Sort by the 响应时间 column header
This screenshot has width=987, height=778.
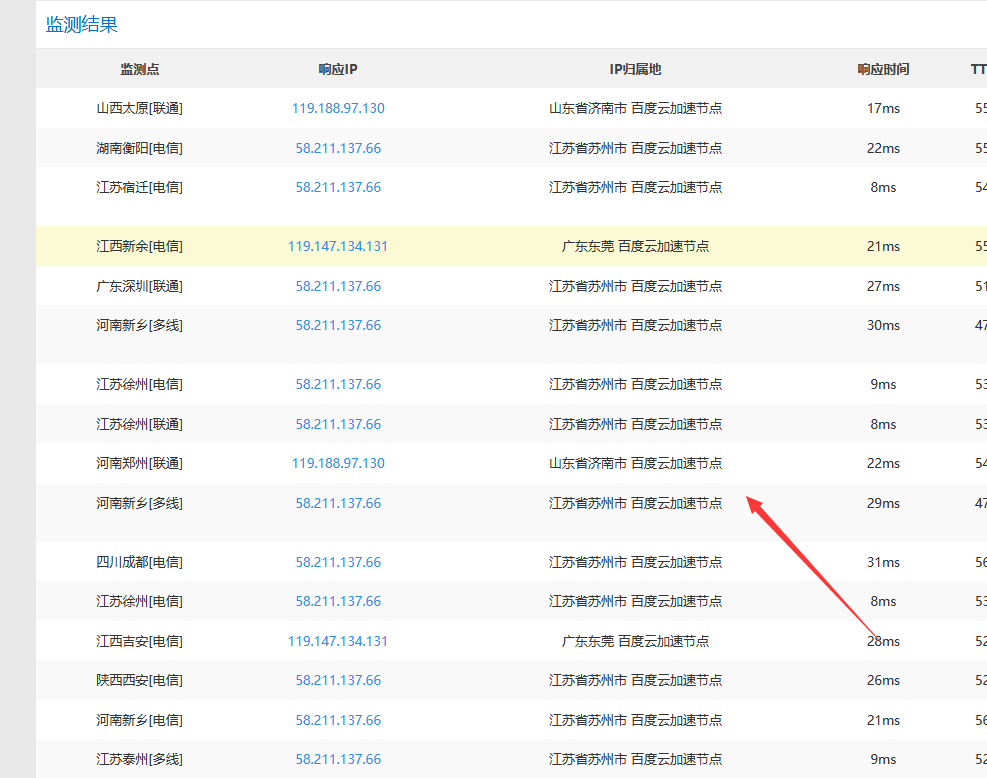[x=883, y=69]
